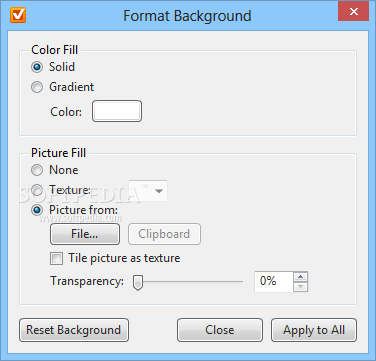Image resolution: width=376 pixels, height=361 pixels.
Task: Open the Color swatch picker
Action: pyautogui.click(x=117, y=111)
